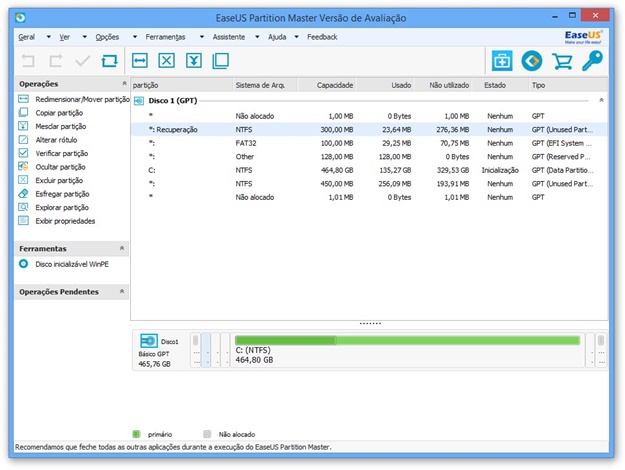This screenshot has height=470, width=625.
Task: Open the shopping cart purchase icon
Action: pos(562,61)
